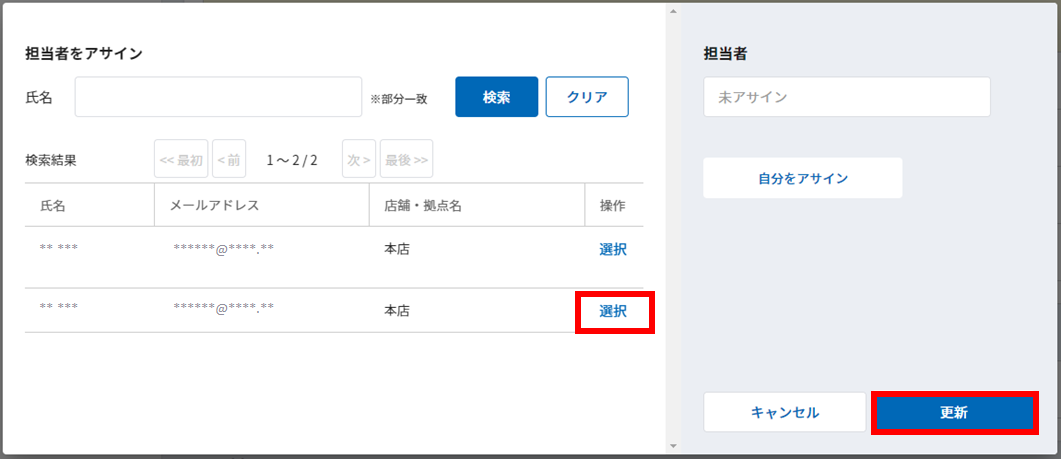Click 本店 in the second result row

click(x=397, y=311)
